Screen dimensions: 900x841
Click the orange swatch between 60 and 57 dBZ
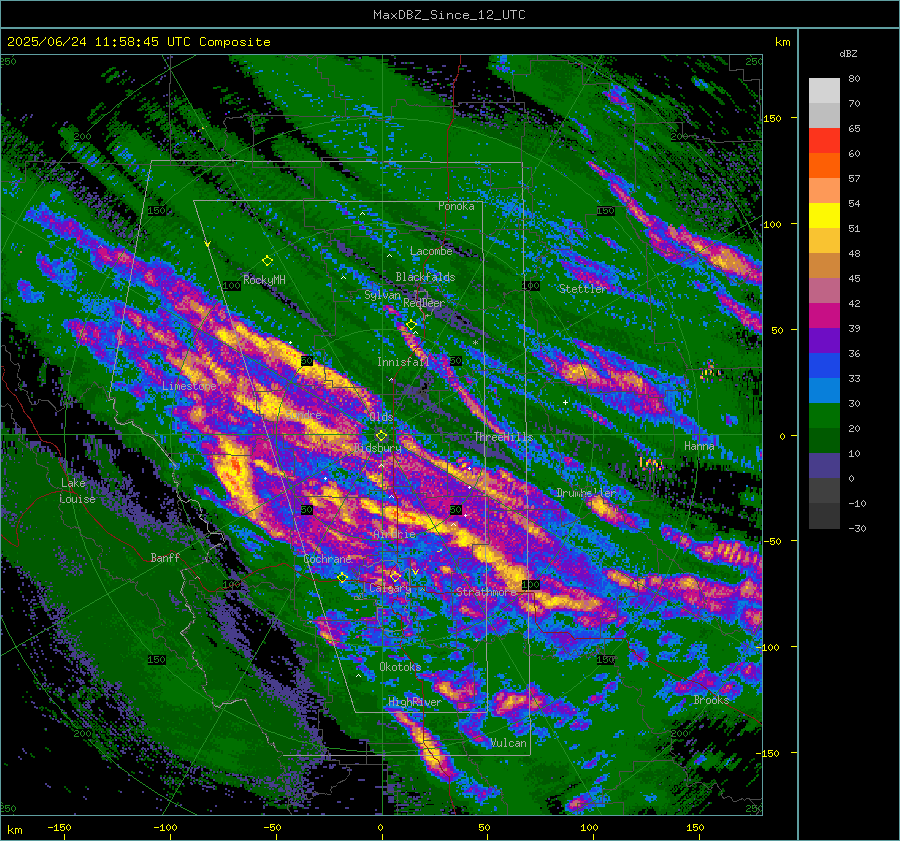(x=824, y=166)
